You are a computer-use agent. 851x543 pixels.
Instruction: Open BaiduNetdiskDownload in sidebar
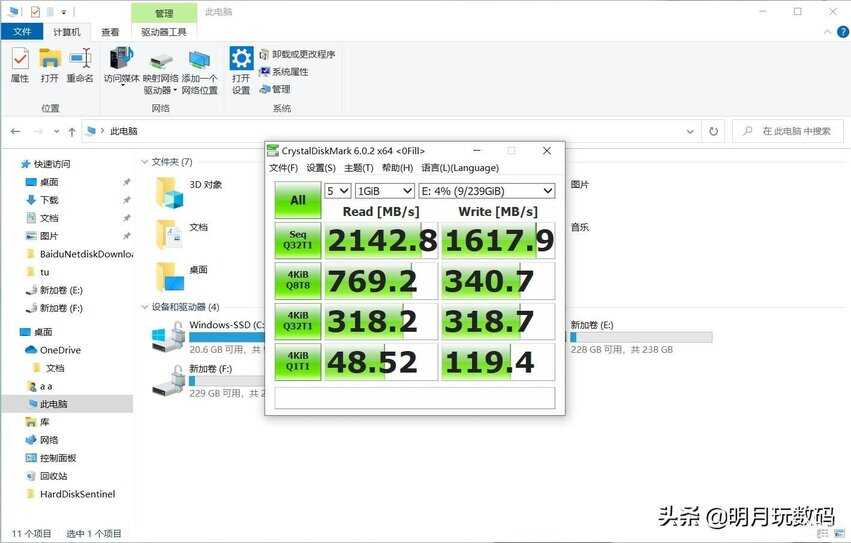pos(79,254)
